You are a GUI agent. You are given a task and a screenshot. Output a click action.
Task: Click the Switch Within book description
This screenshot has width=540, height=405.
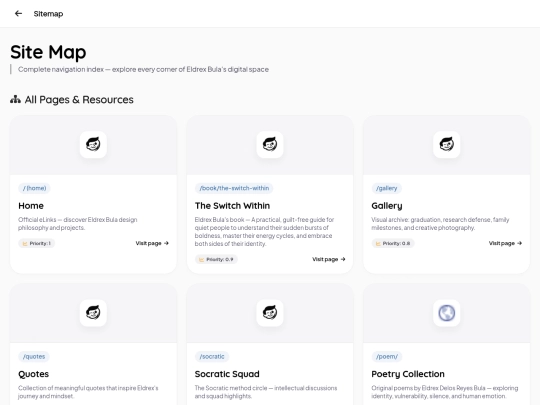coord(264,231)
